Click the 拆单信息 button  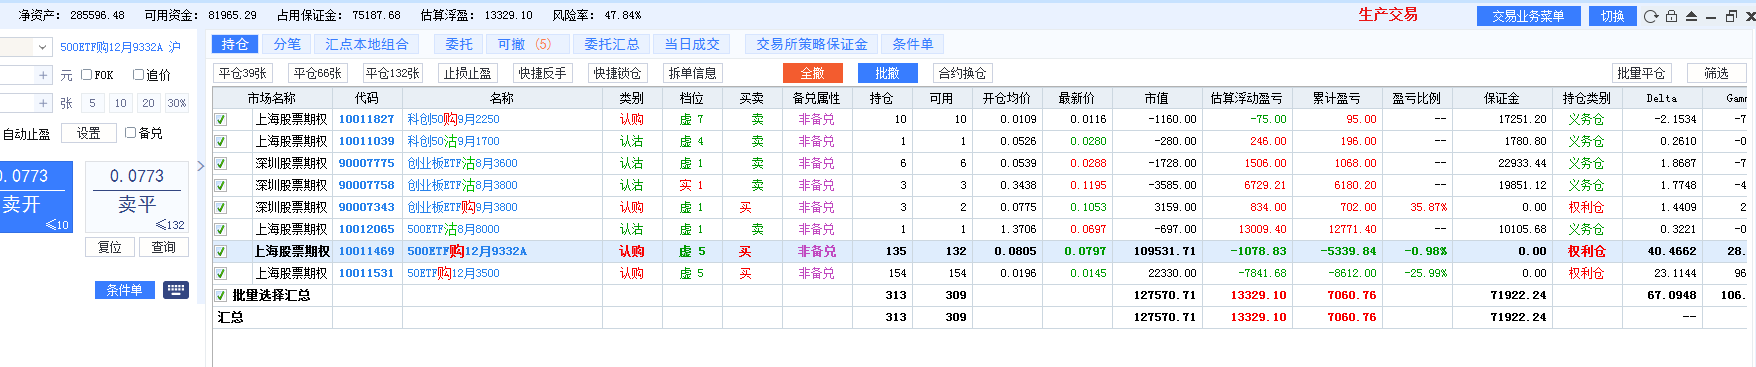(x=692, y=73)
